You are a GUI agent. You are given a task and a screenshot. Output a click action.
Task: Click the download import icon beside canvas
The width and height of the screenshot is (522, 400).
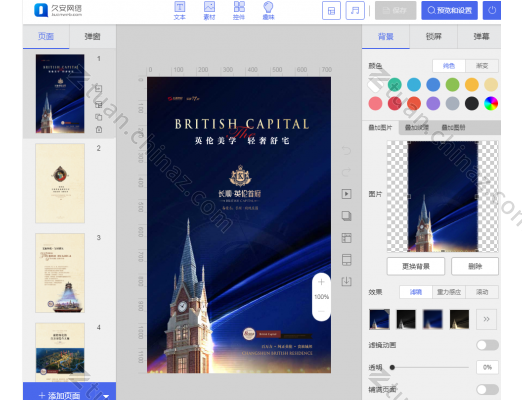pyautogui.click(x=347, y=281)
